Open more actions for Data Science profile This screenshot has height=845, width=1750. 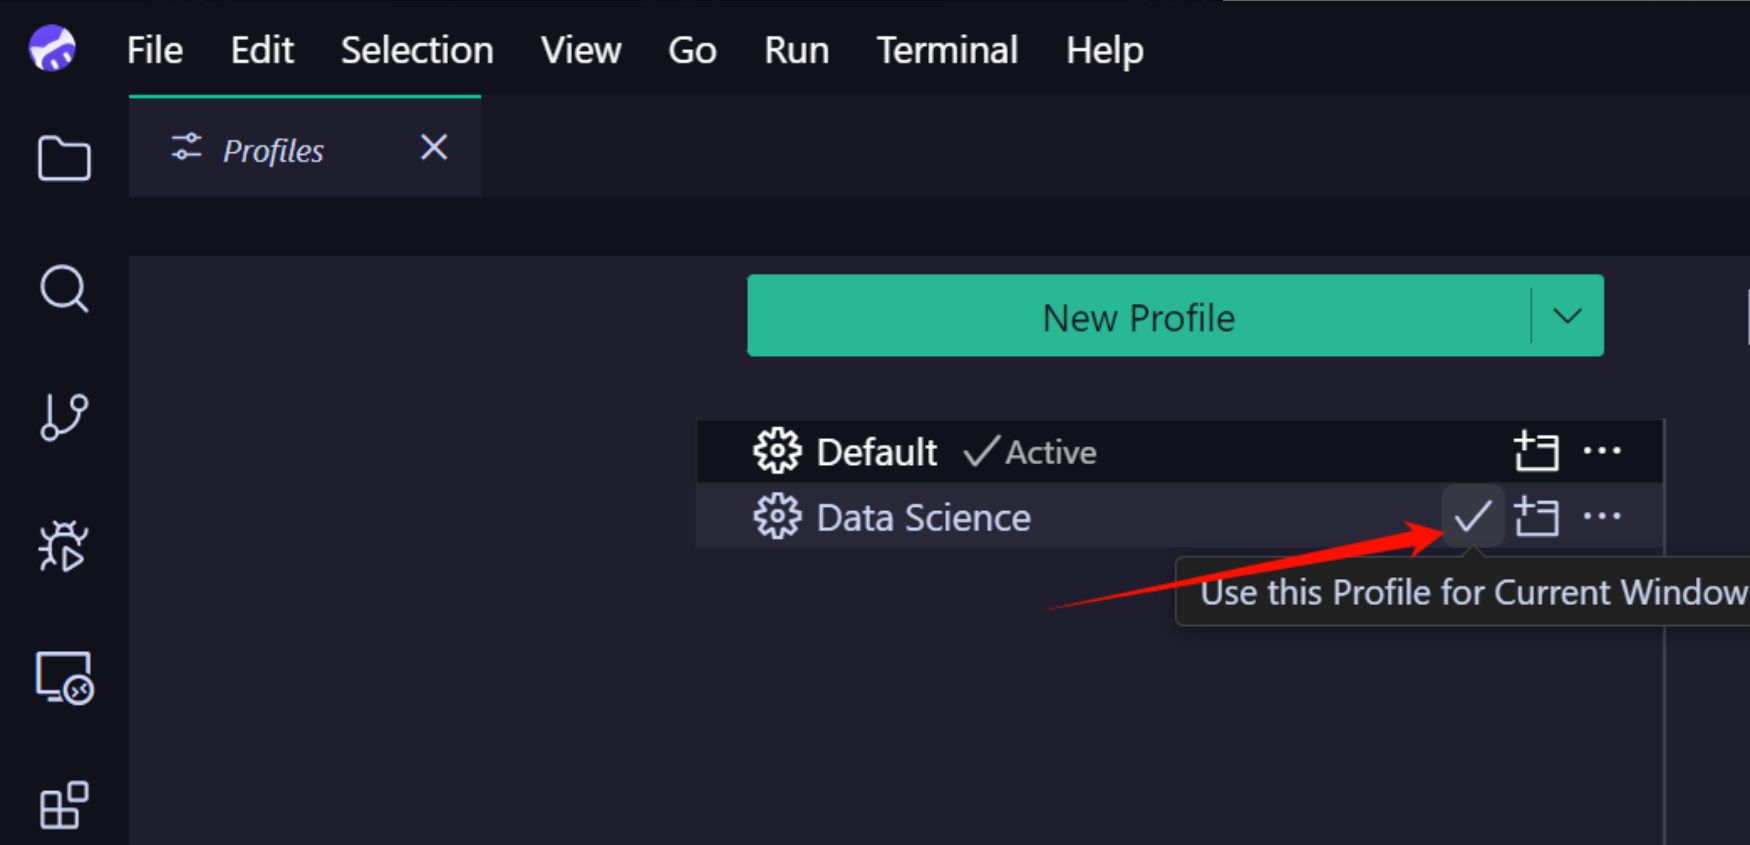pos(1602,517)
